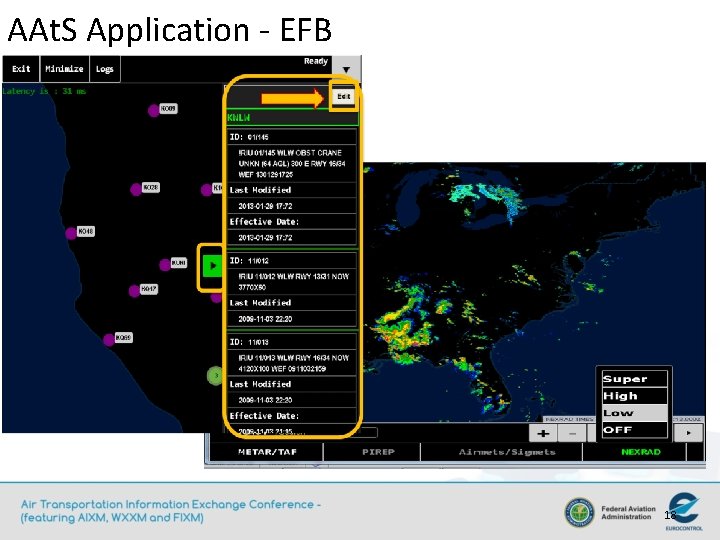Click the green play arrow panel toggle
Image resolution: width=720 pixels, height=540 pixels.
[212, 266]
